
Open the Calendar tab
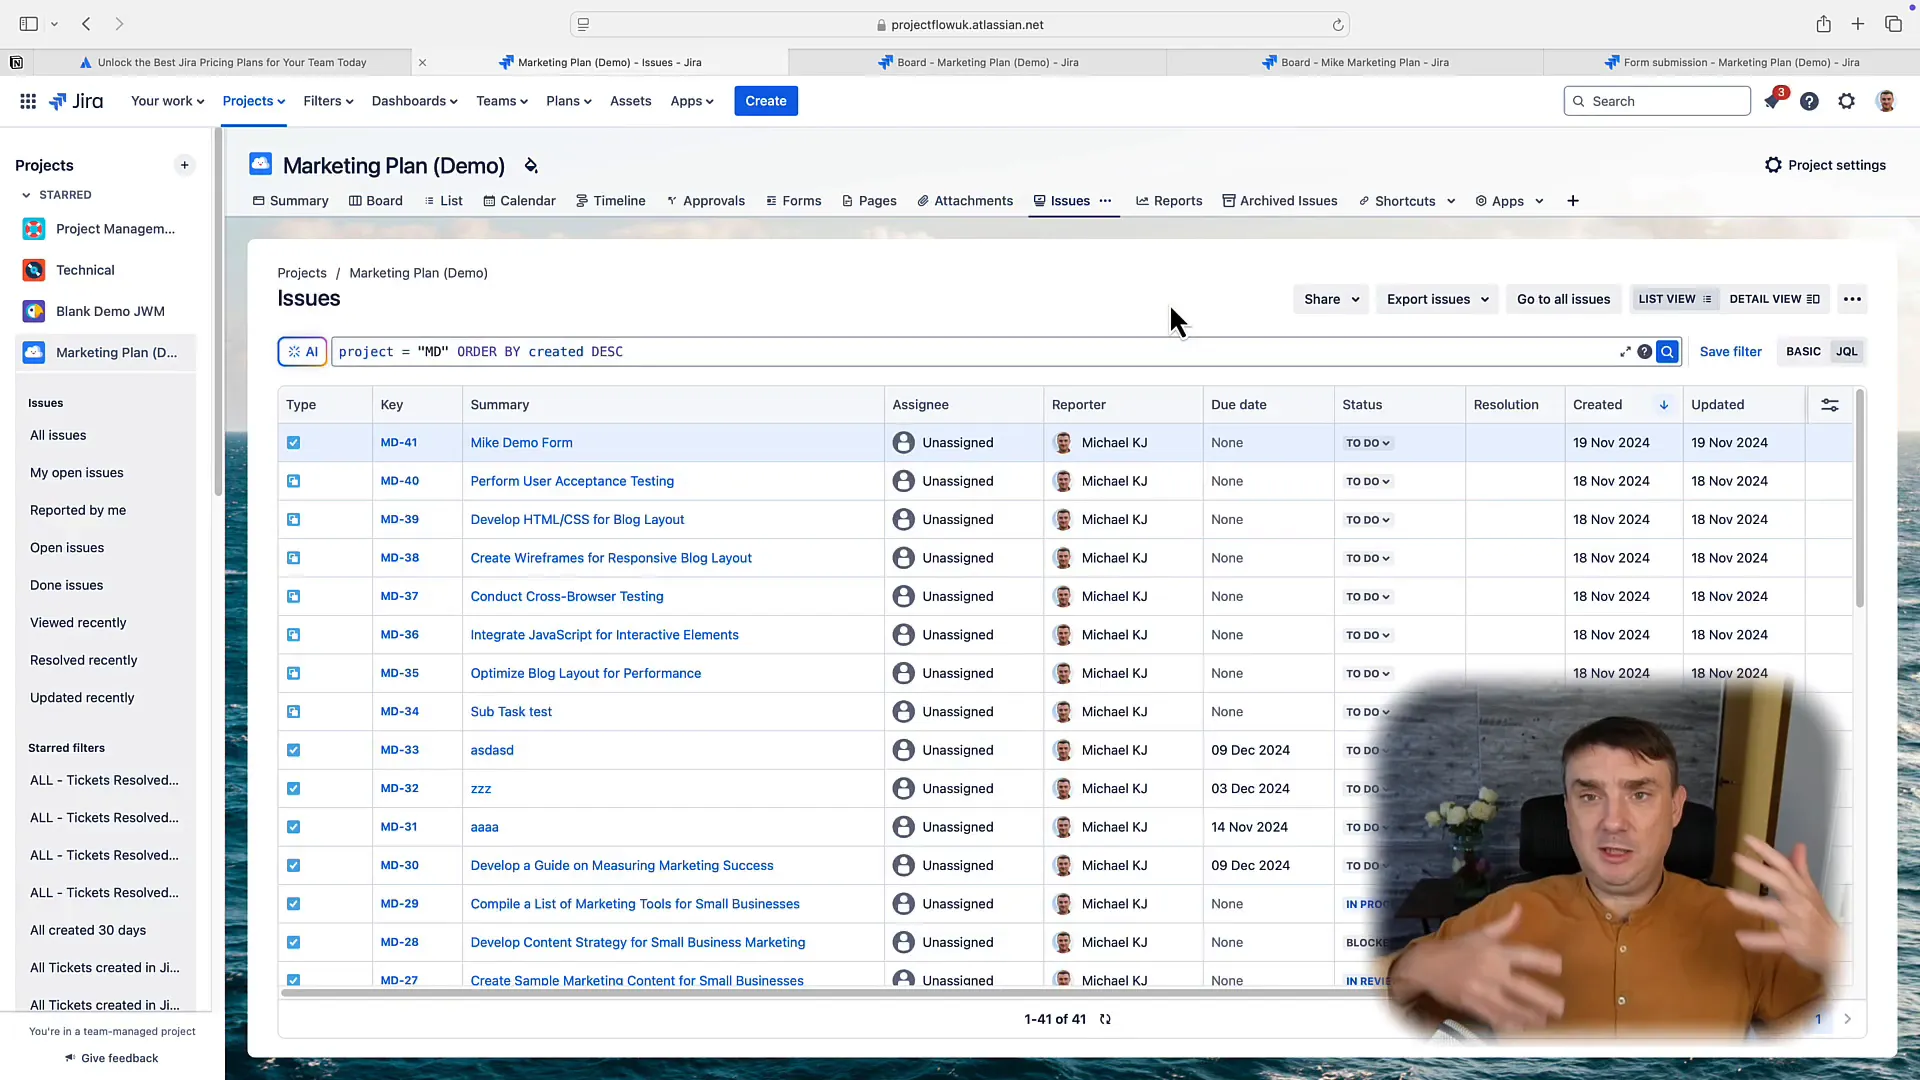pyautogui.click(x=519, y=201)
